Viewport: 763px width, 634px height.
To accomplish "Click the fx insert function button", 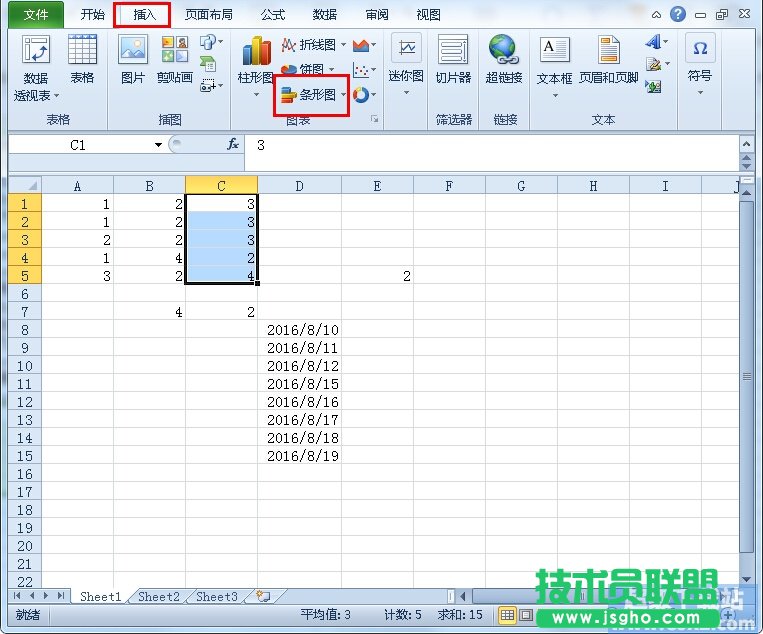I will [x=233, y=145].
